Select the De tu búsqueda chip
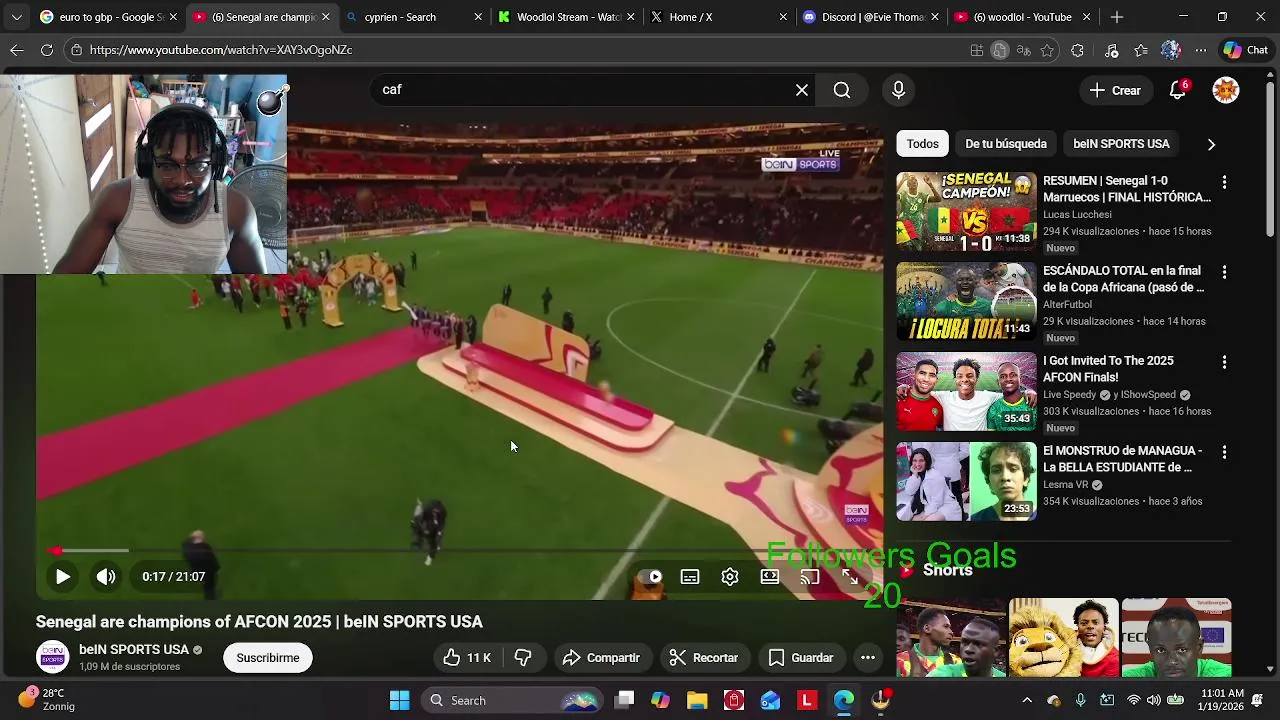This screenshot has height=720, width=1280. pyautogui.click(x=1006, y=144)
